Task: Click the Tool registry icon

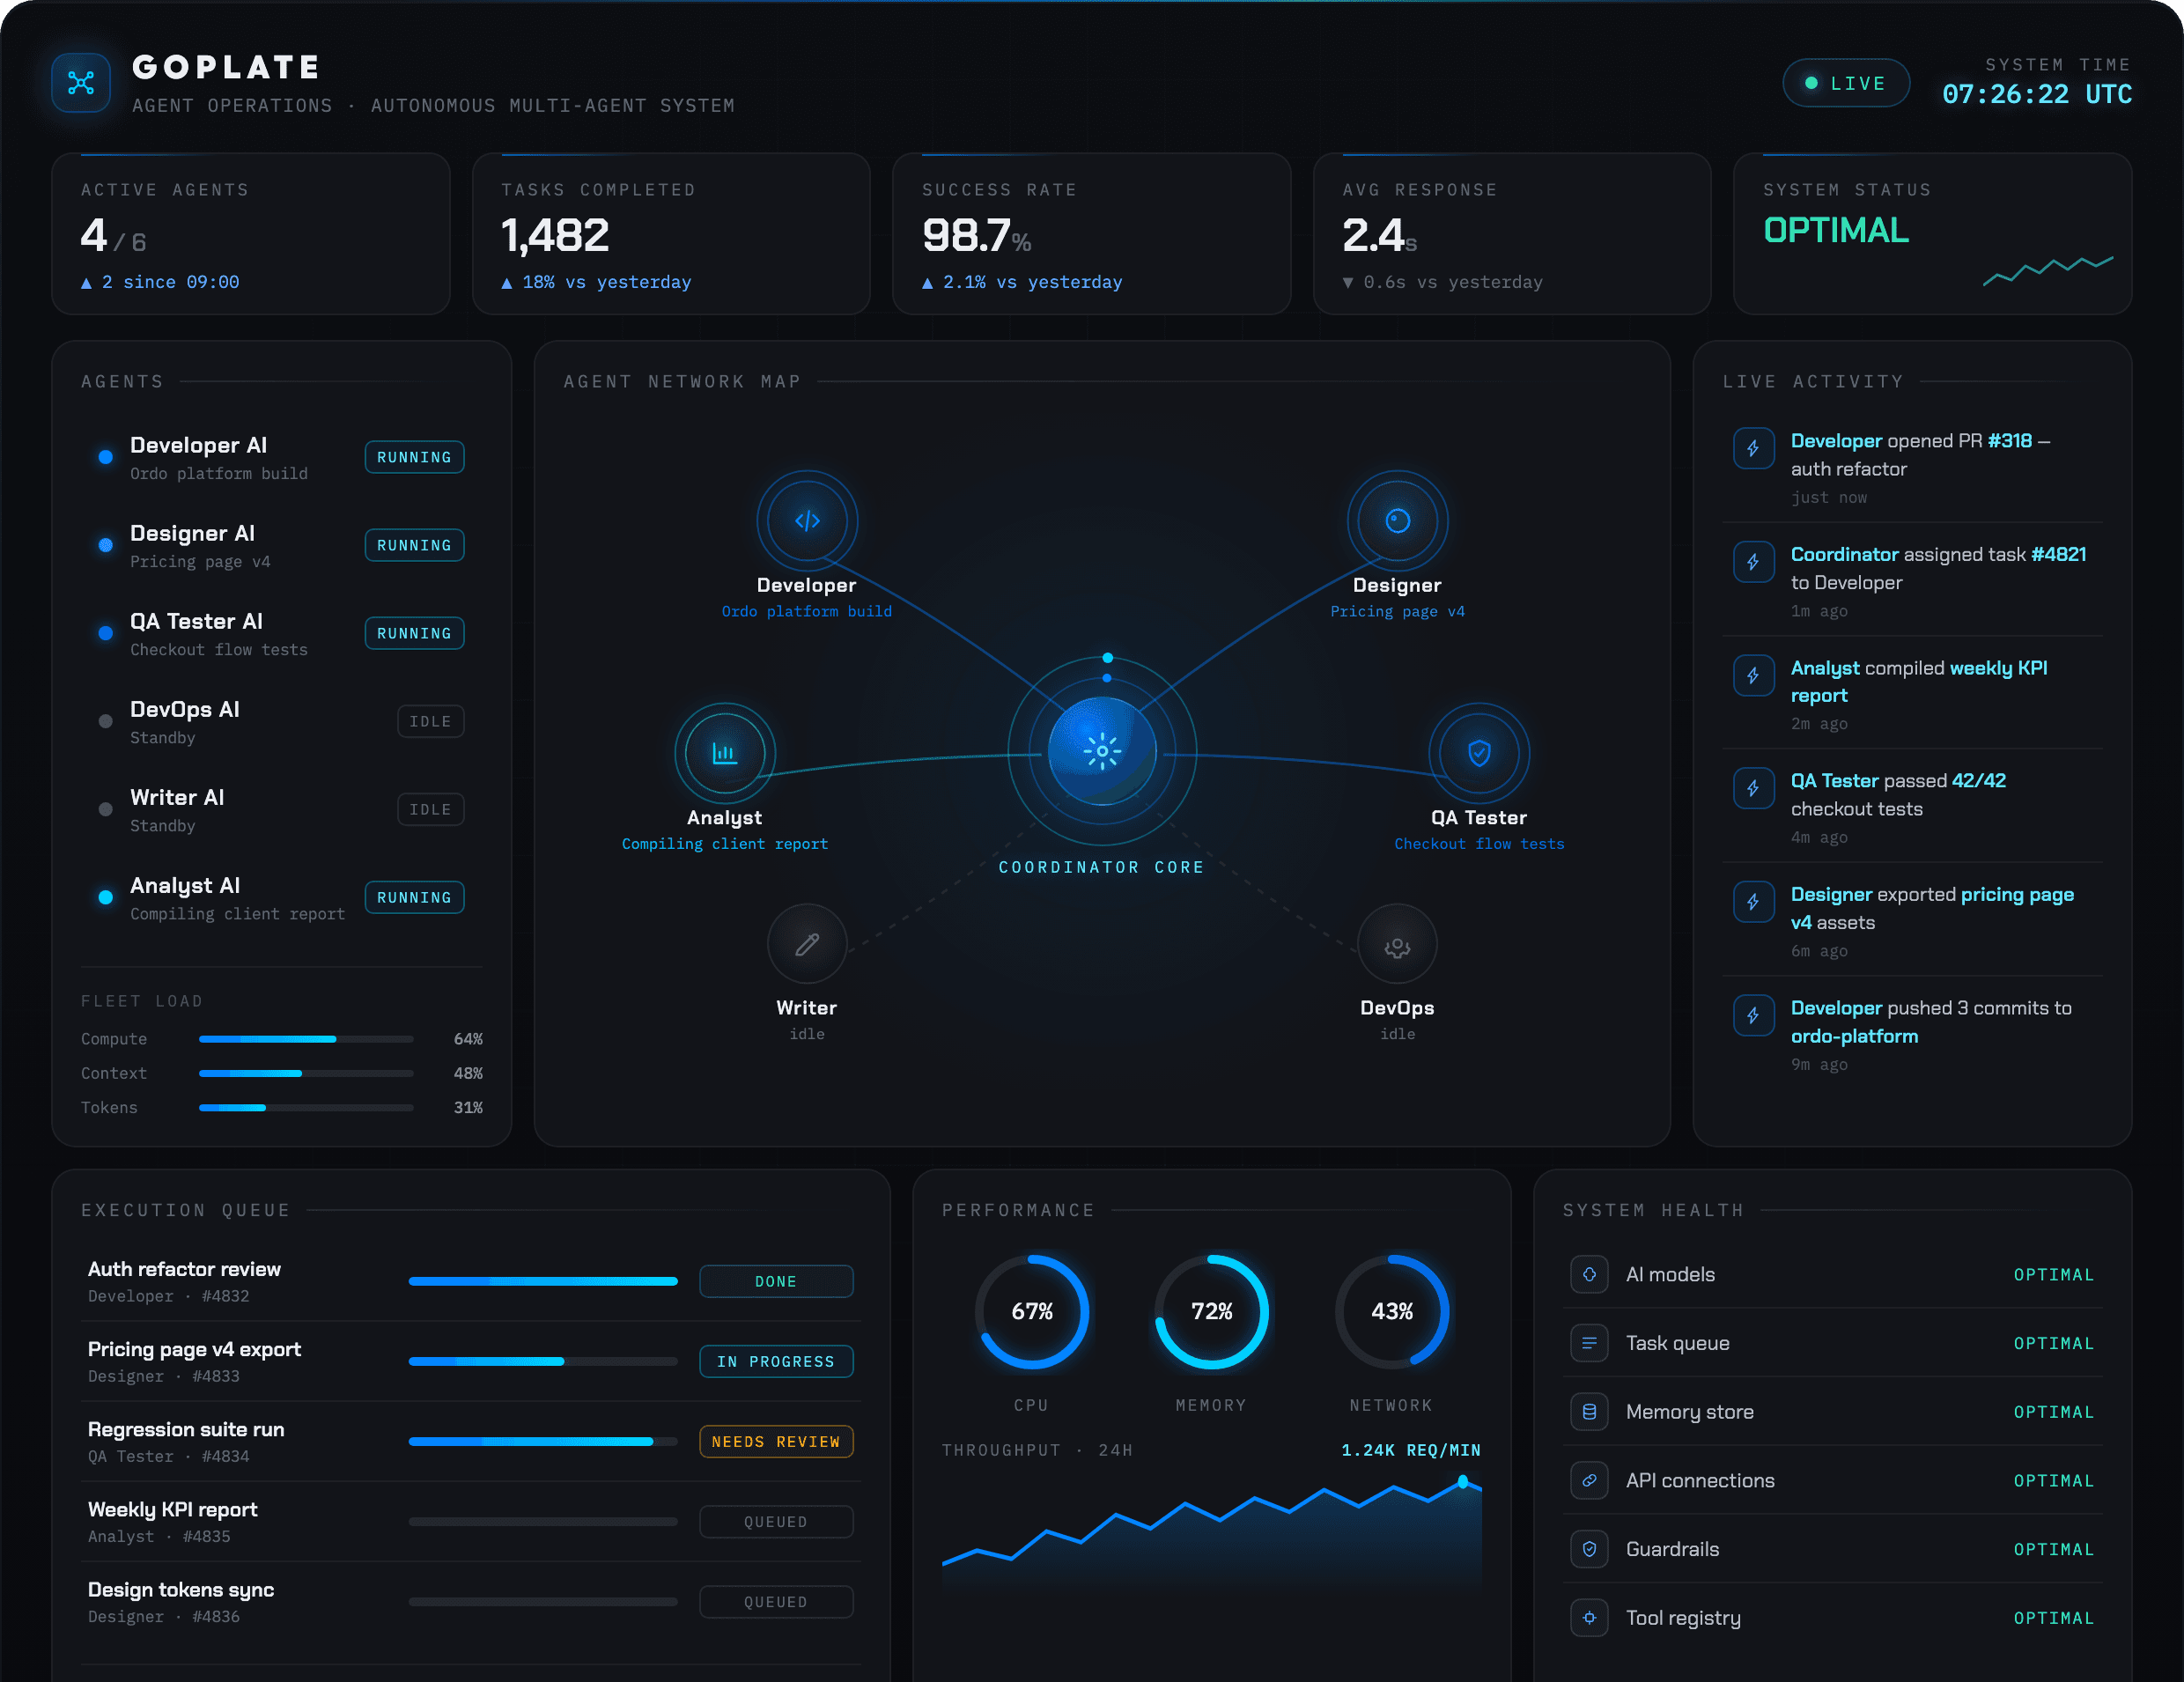Action: [1589, 1618]
